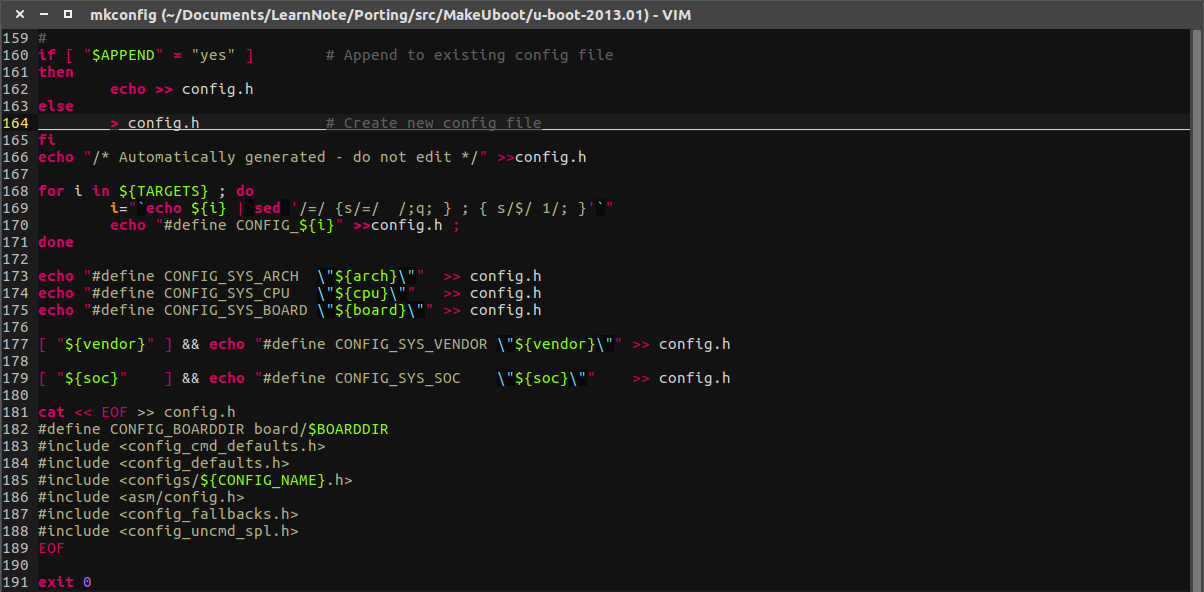Viewport: 1204px width, 592px height.
Task: Click "#include <config_fallbacks.h>"
Action: click(x=168, y=514)
